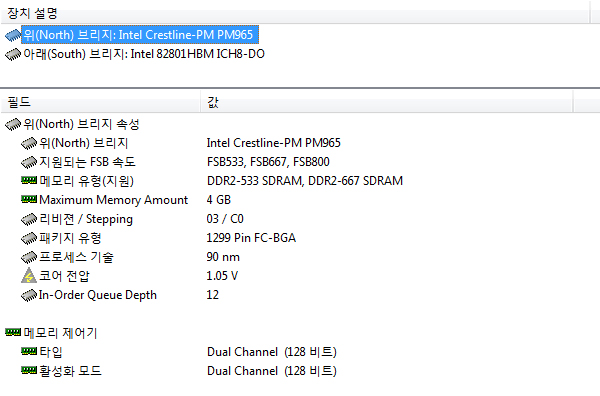Click the In-Order Queue Depth field label

[98, 295]
